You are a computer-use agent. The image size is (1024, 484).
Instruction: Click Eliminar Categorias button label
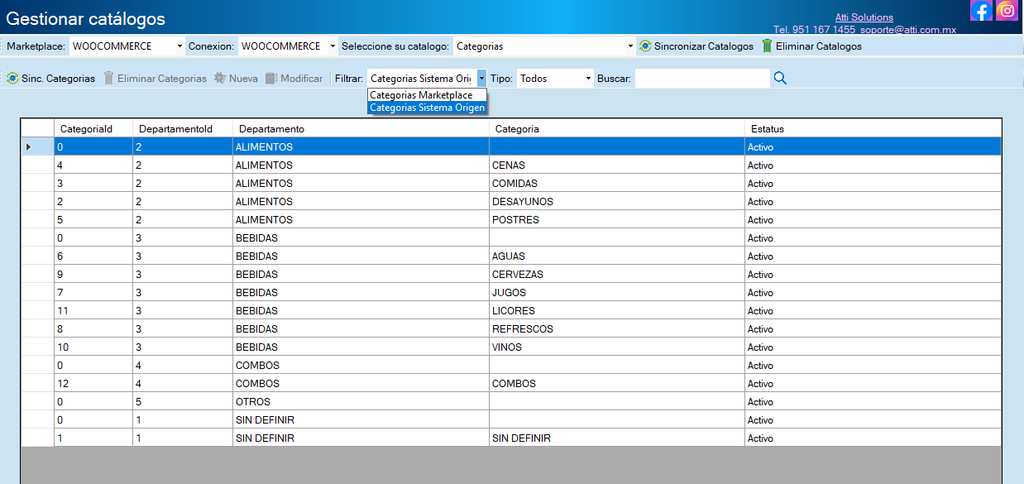point(162,78)
